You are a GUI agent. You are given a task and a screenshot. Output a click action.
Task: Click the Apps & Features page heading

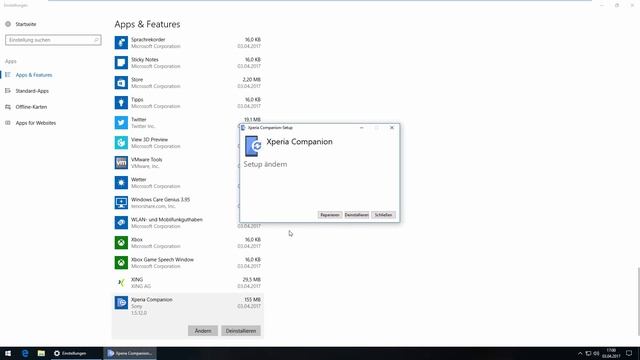pyautogui.click(x=147, y=24)
